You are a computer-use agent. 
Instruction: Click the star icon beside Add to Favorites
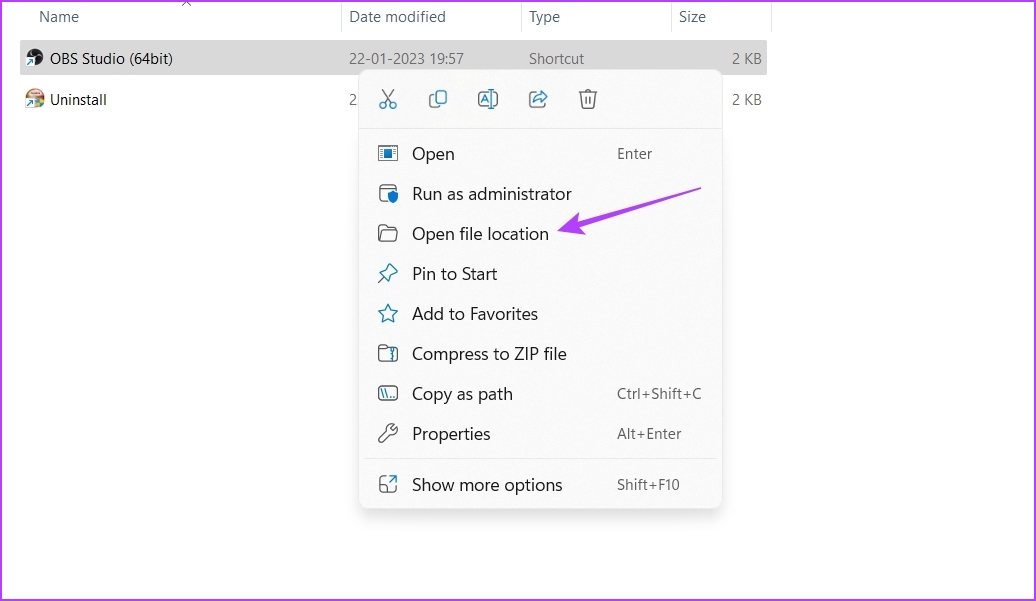(x=388, y=314)
